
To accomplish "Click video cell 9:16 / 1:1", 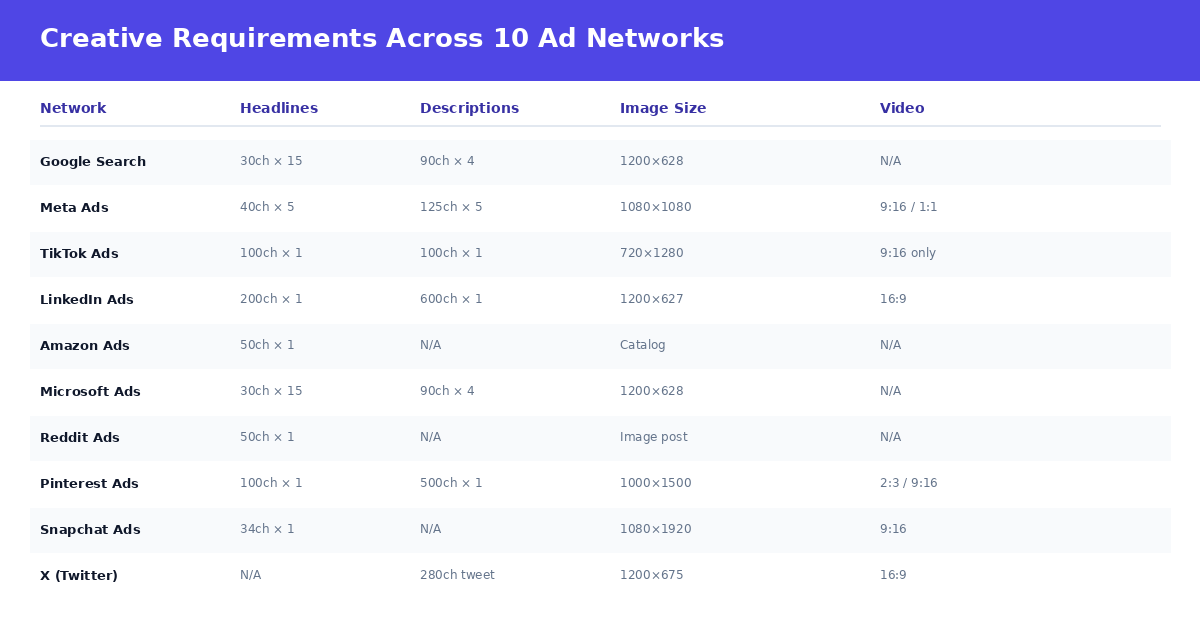I will point(909,207).
